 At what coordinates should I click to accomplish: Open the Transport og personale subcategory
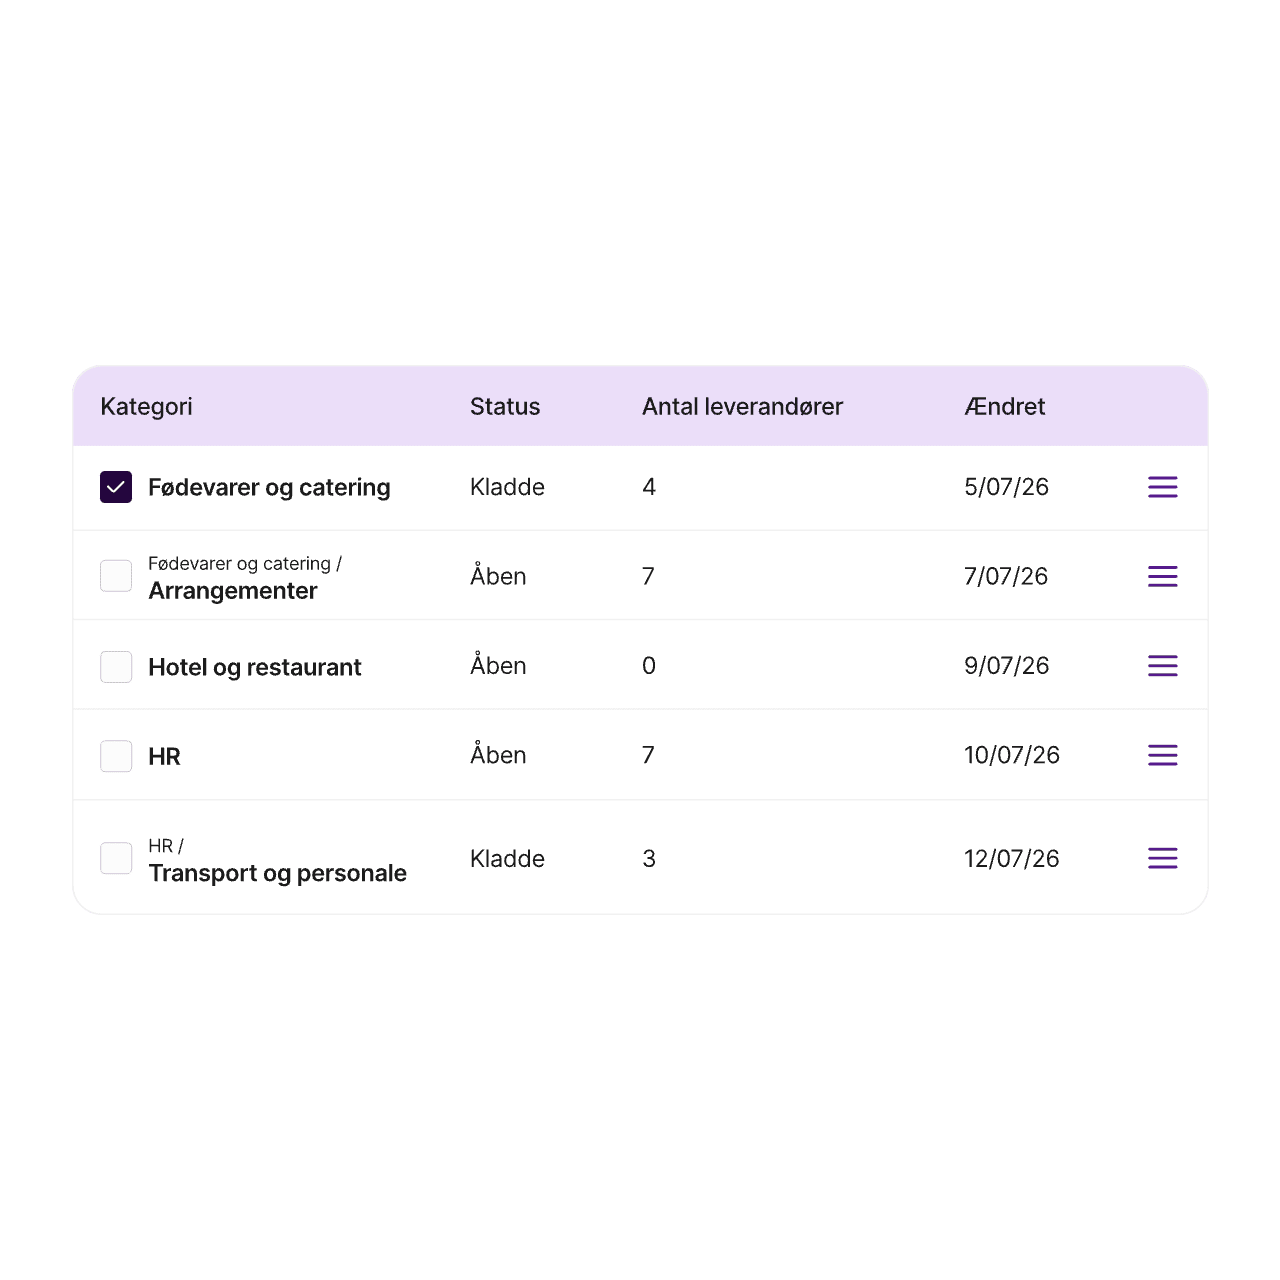[277, 873]
